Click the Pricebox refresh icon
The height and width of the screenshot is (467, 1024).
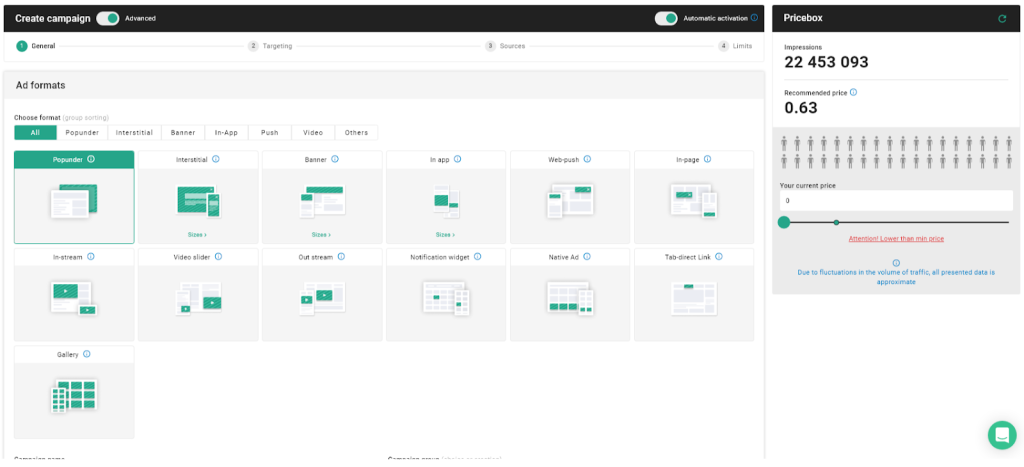pos(1002,18)
